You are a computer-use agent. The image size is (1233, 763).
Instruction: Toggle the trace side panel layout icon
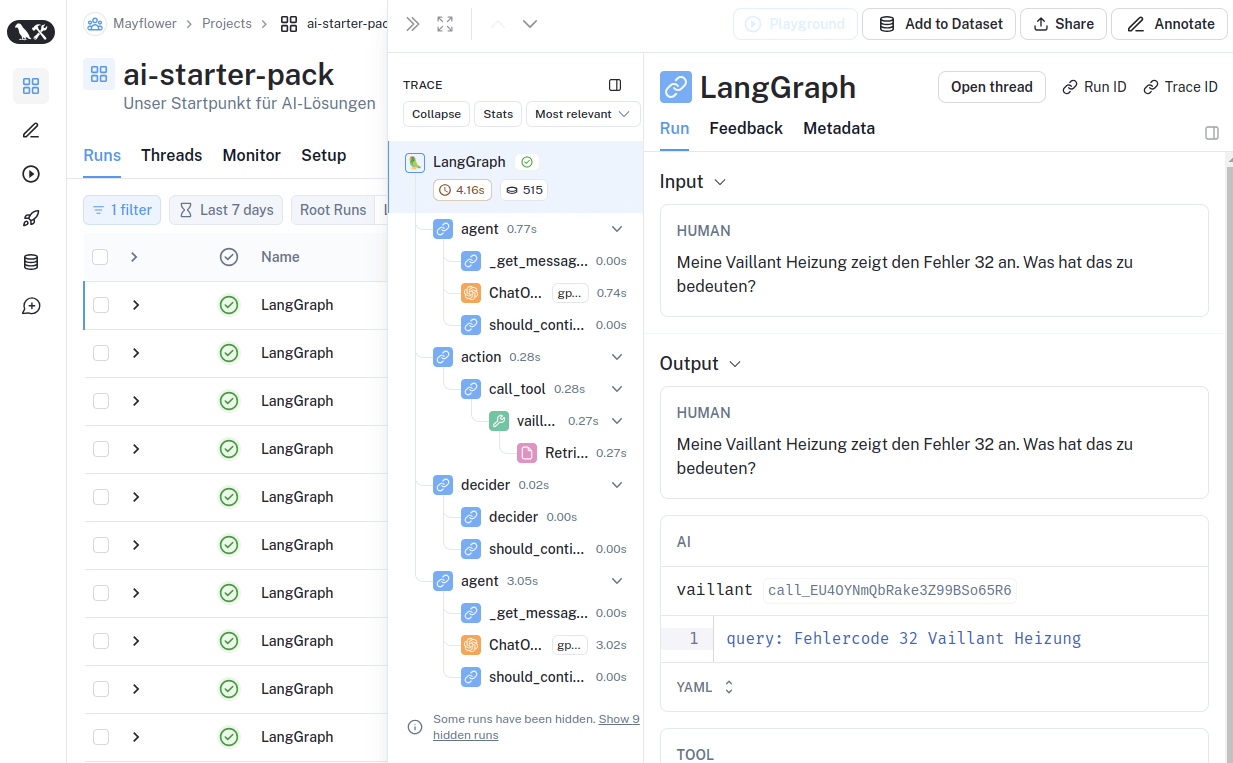[x=615, y=85]
